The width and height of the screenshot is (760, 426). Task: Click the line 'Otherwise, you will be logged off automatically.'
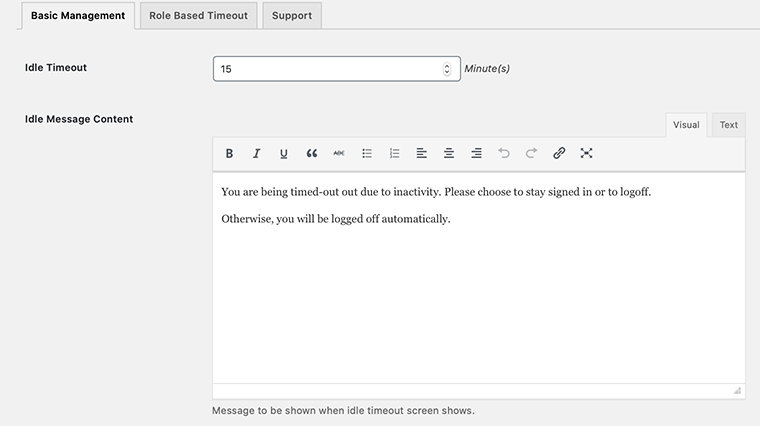pos(336,219)
